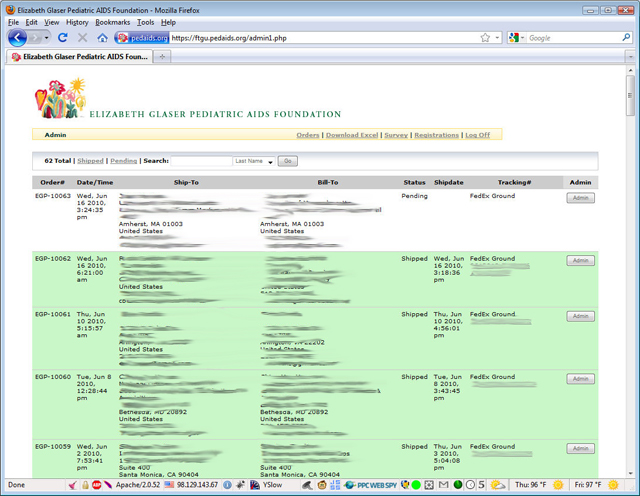Click Admin button for order EGP-10060

580,379
